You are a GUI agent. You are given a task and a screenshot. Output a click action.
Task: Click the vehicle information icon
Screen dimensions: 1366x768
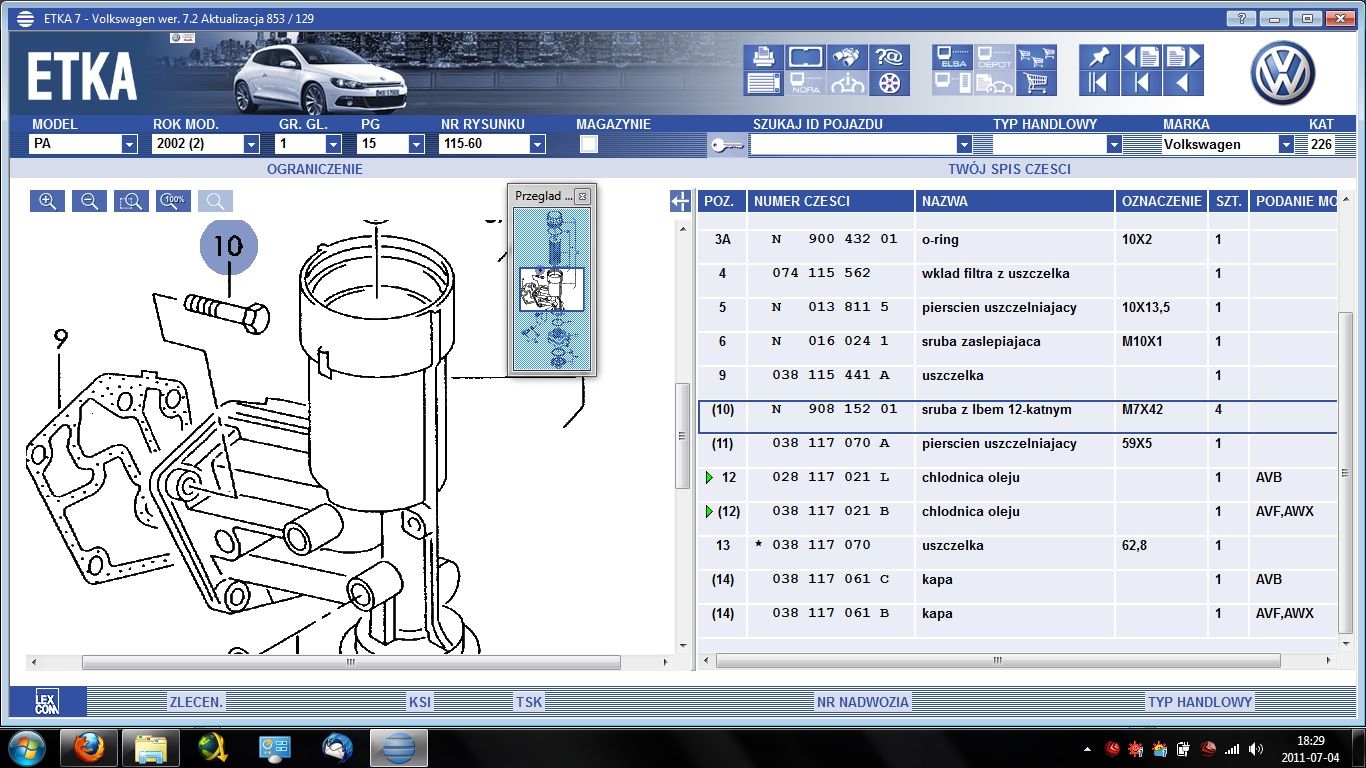(x=847, y=83)
